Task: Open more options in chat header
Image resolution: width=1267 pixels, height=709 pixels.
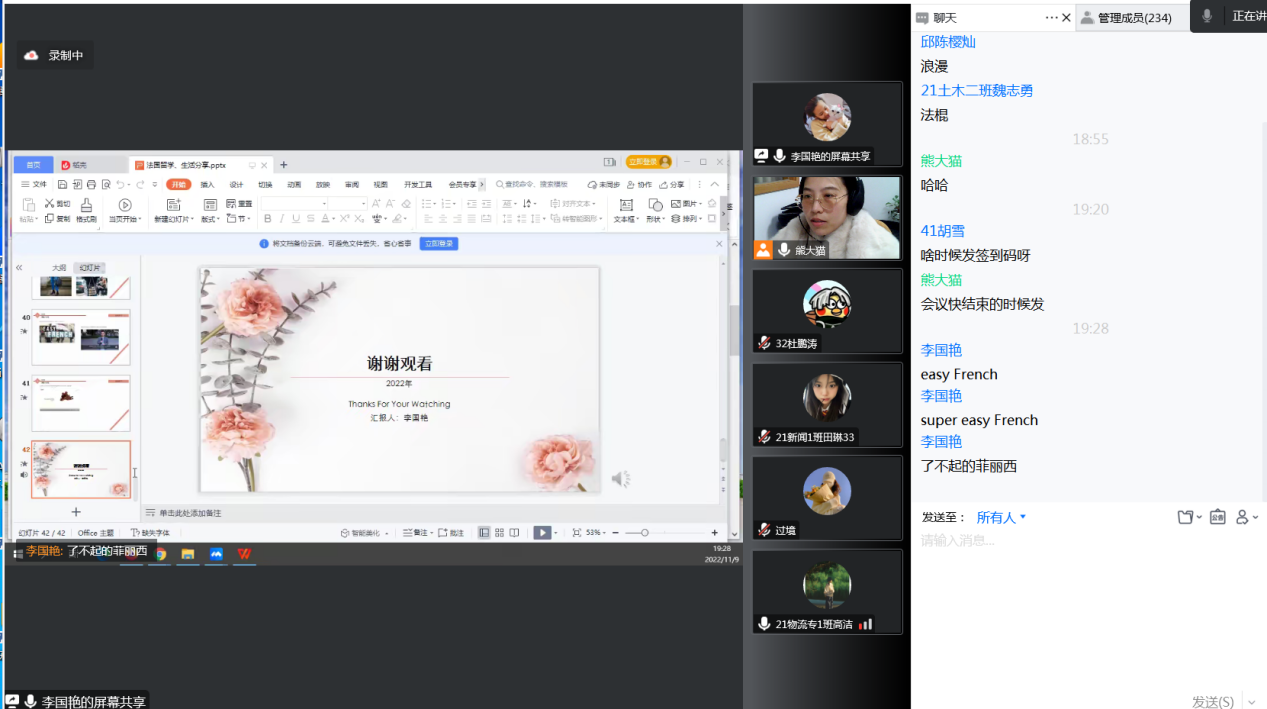Action: coord(1051,17)
